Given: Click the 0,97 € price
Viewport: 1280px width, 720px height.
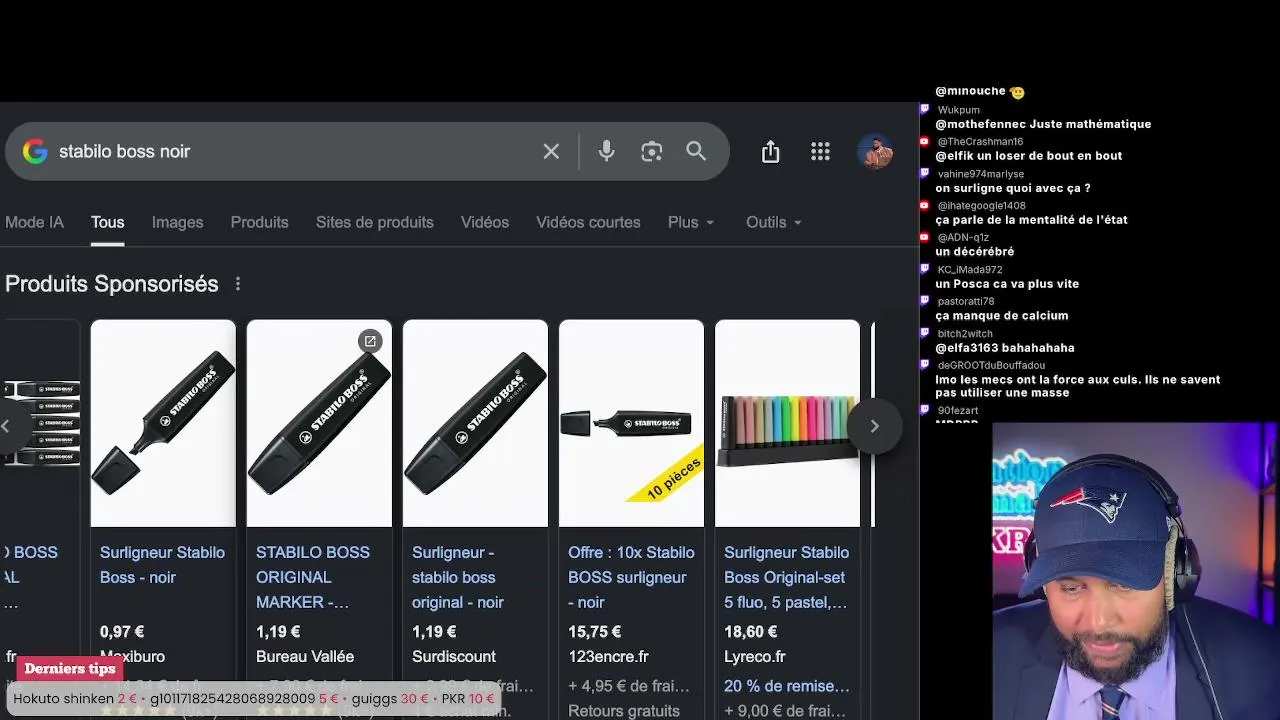Looking at the screenshot, I should tap(122, 632).
